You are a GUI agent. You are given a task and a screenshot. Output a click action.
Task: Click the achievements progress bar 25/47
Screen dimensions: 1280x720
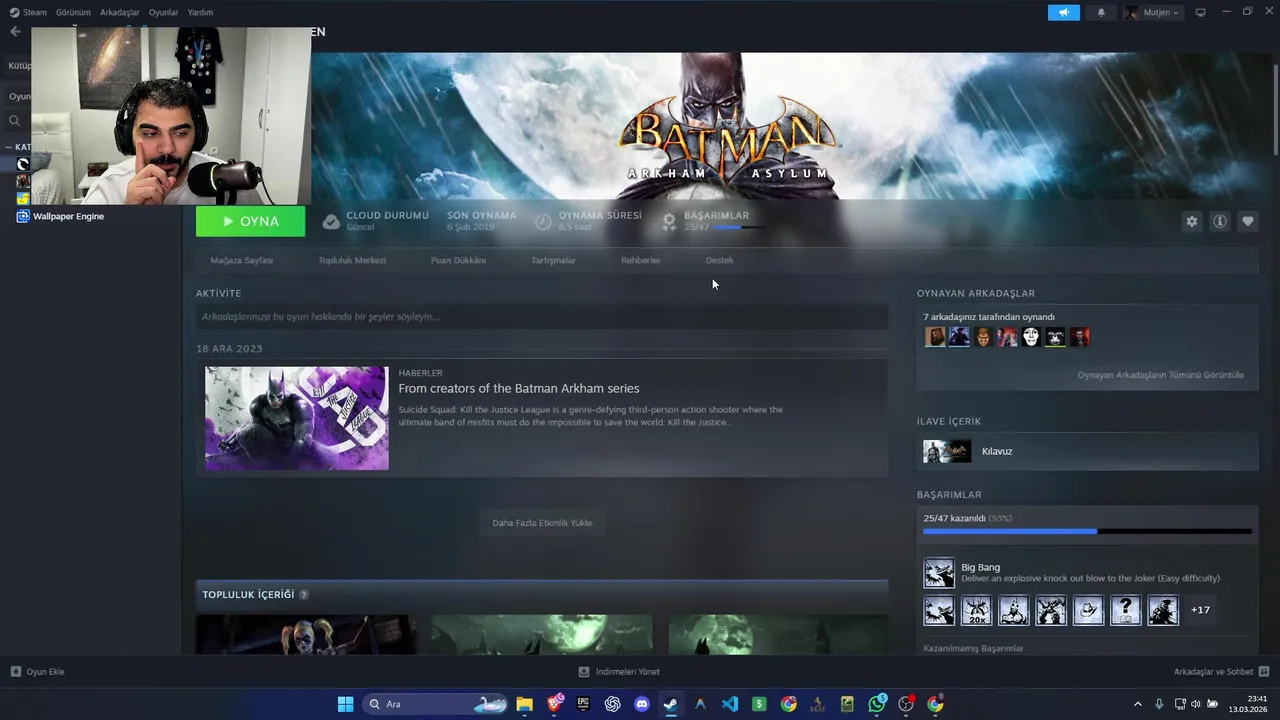point(1087,531)
